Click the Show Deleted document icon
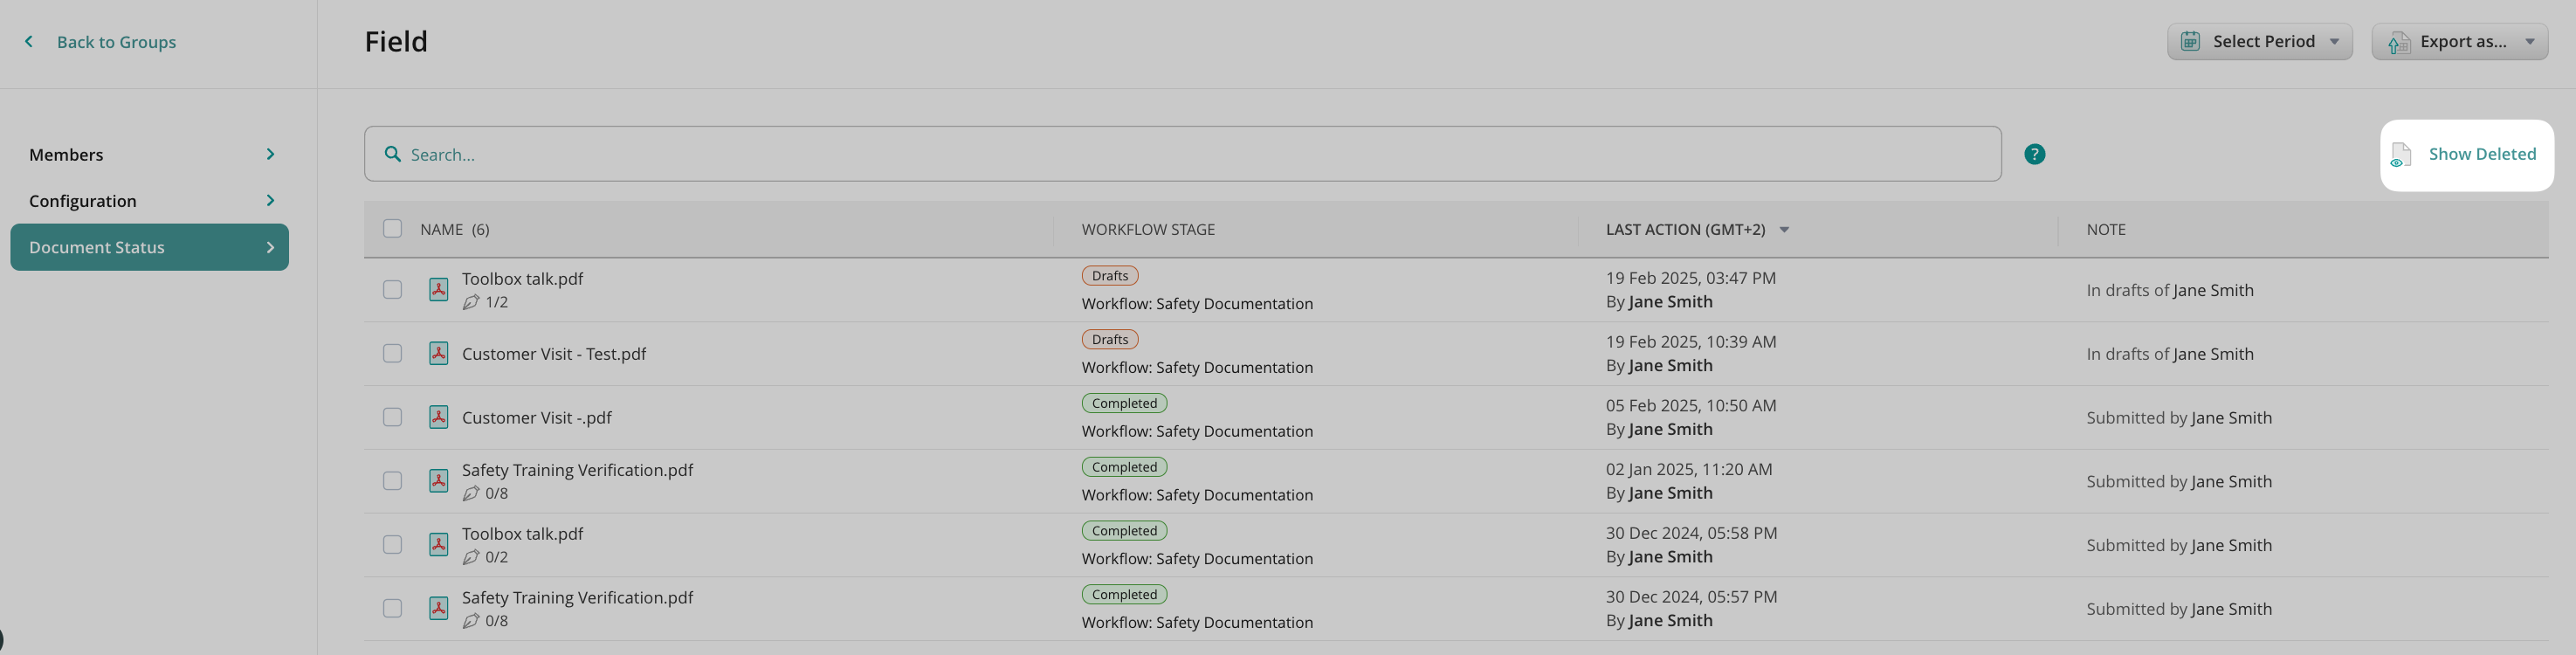This screenshot has width=2576, height=655. tap(2400, 155)
